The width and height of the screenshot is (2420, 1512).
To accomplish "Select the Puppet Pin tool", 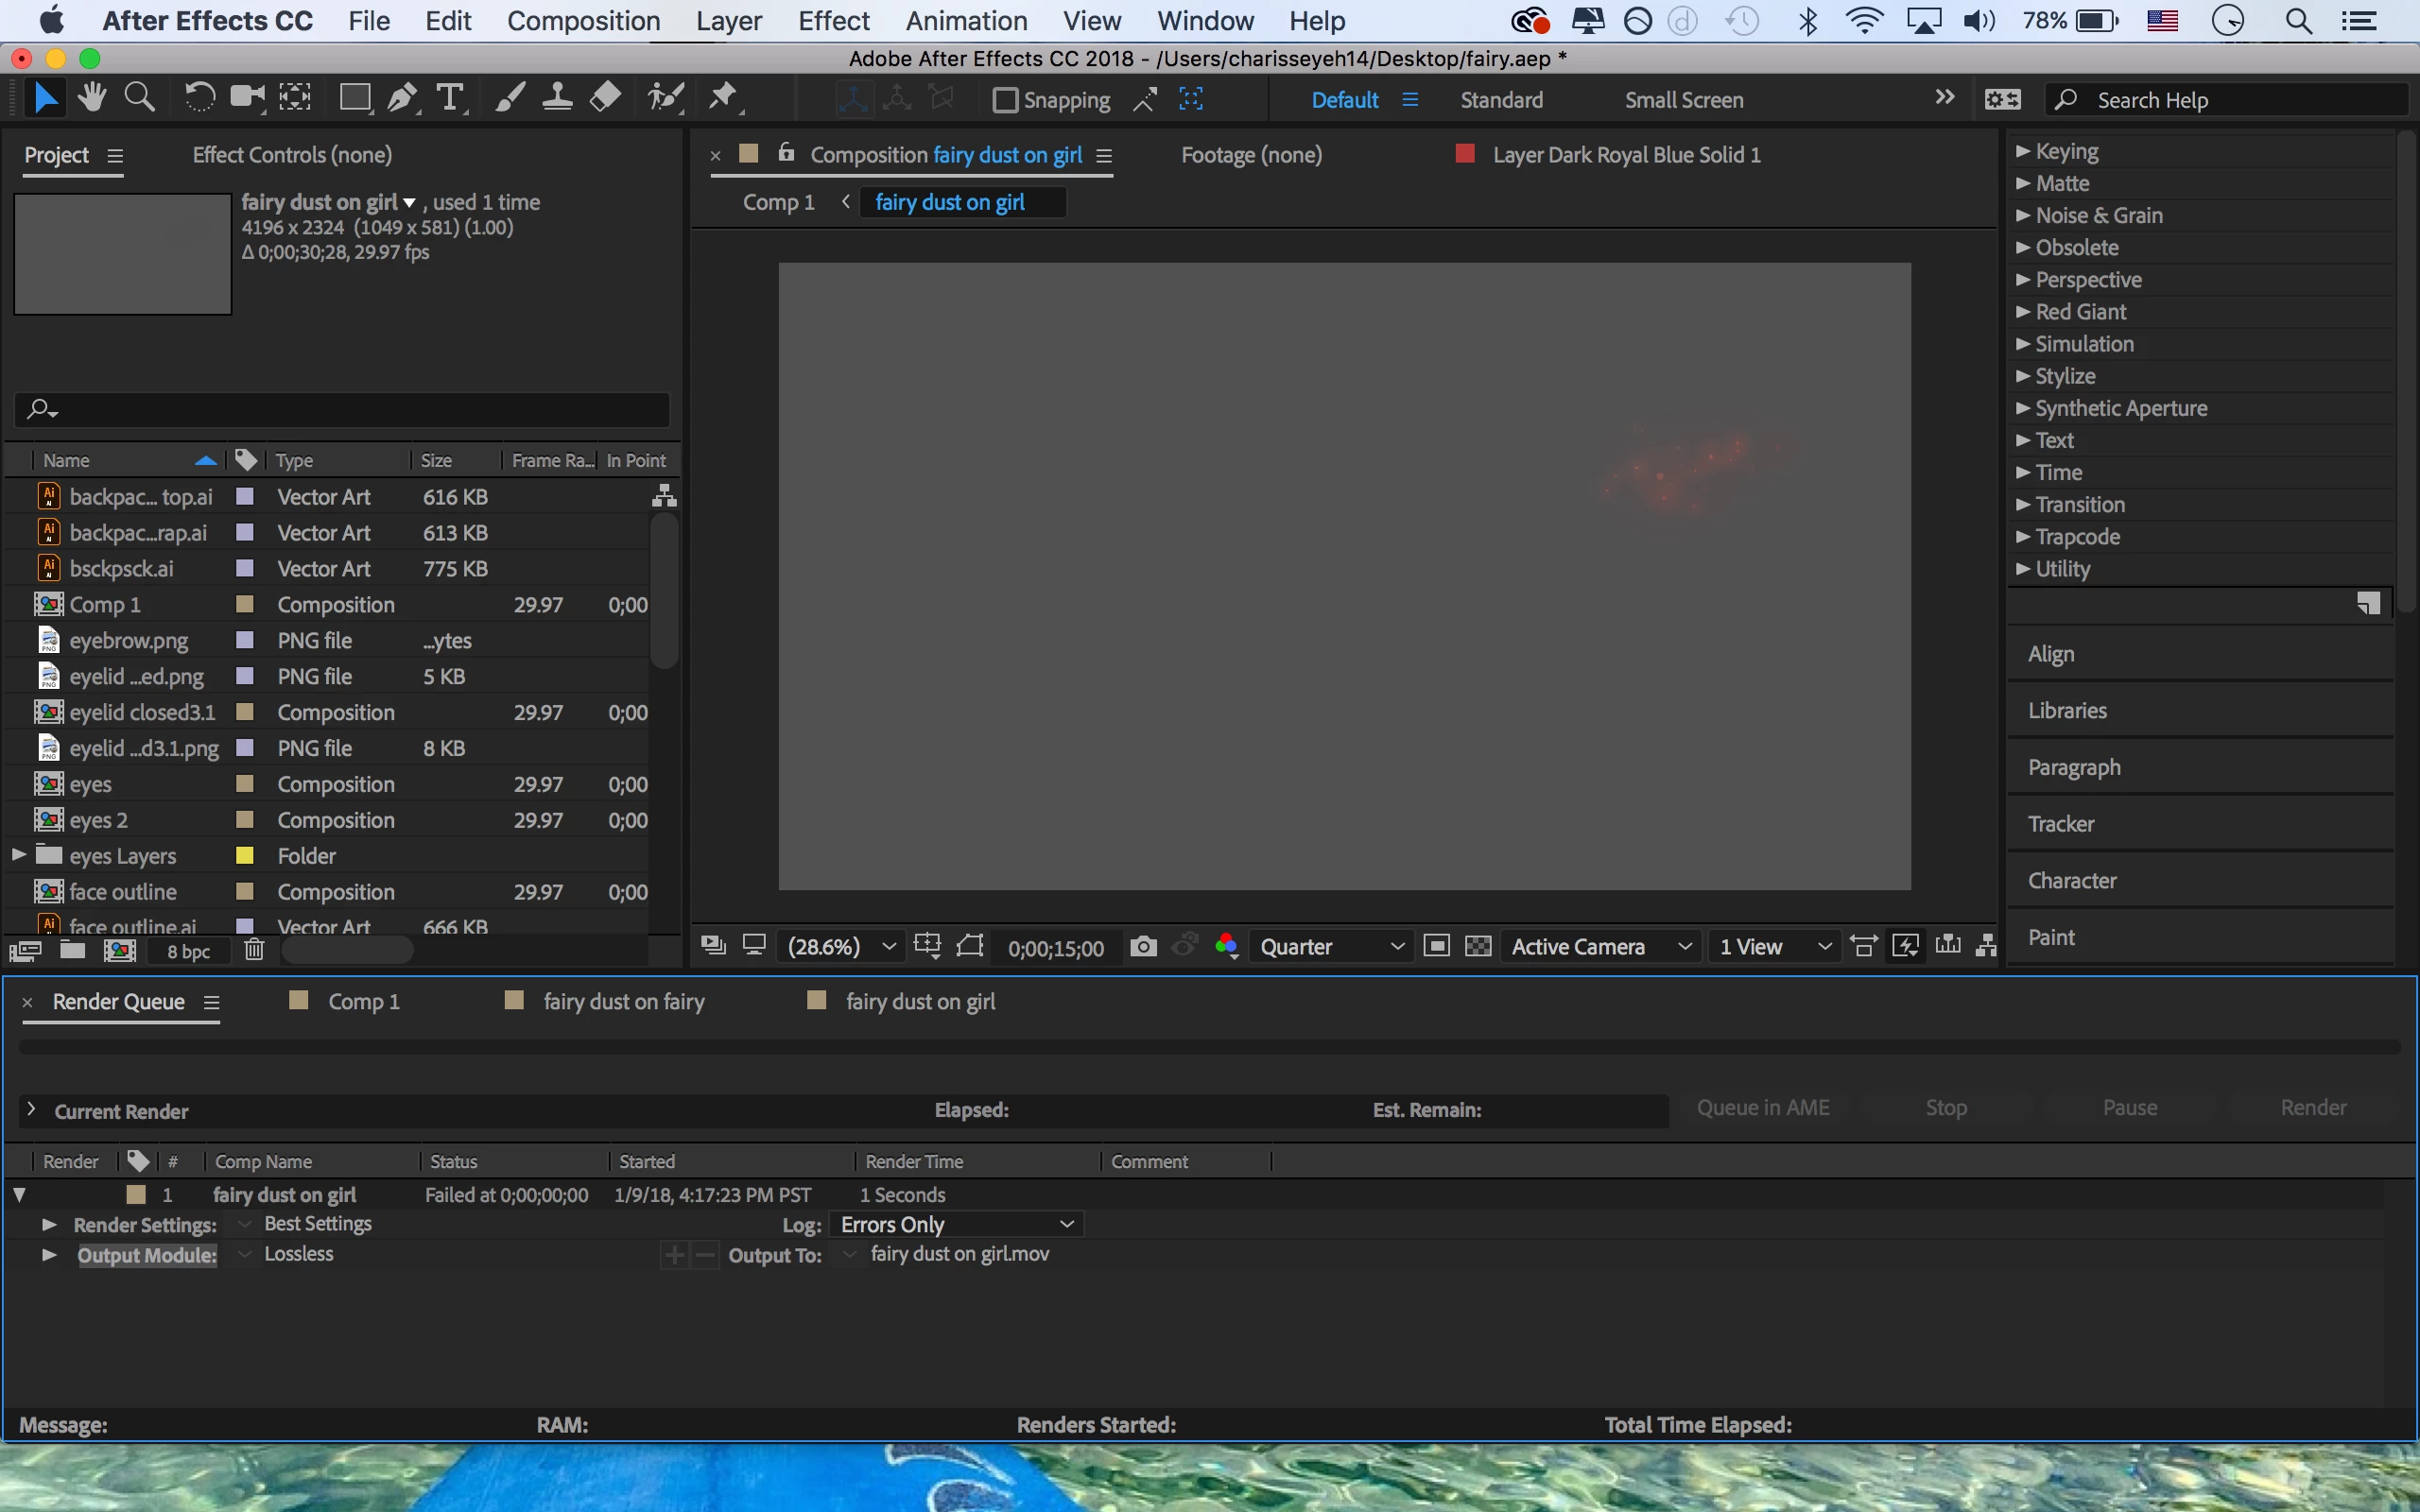I will coord(723,98).
